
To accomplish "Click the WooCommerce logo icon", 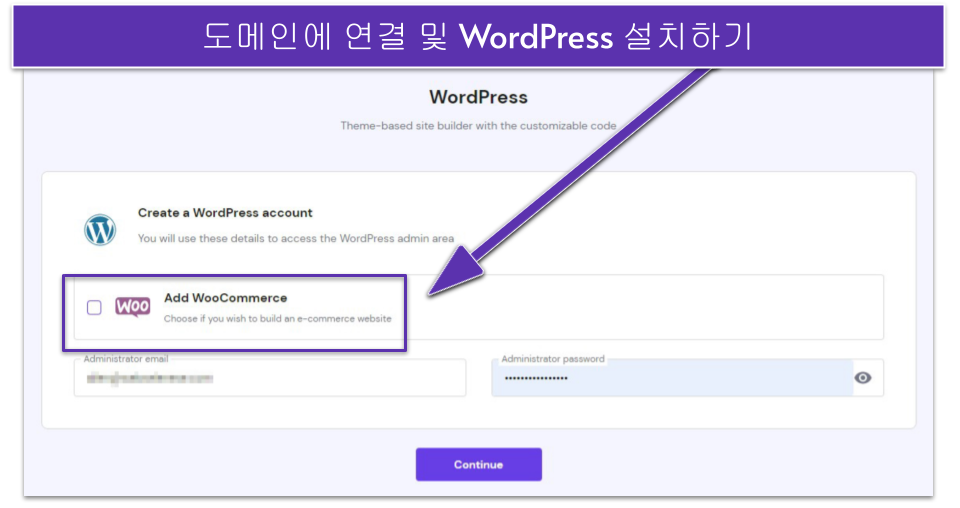I will click(x=132, y=307).
